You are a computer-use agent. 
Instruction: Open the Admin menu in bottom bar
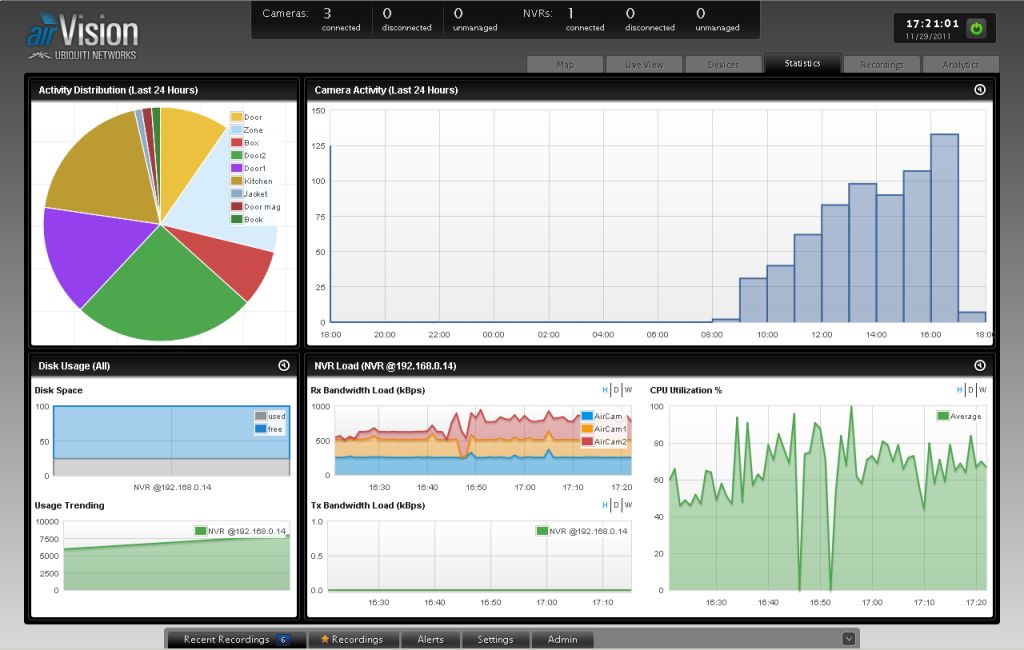pyautogui.click(x=561, y=639)
